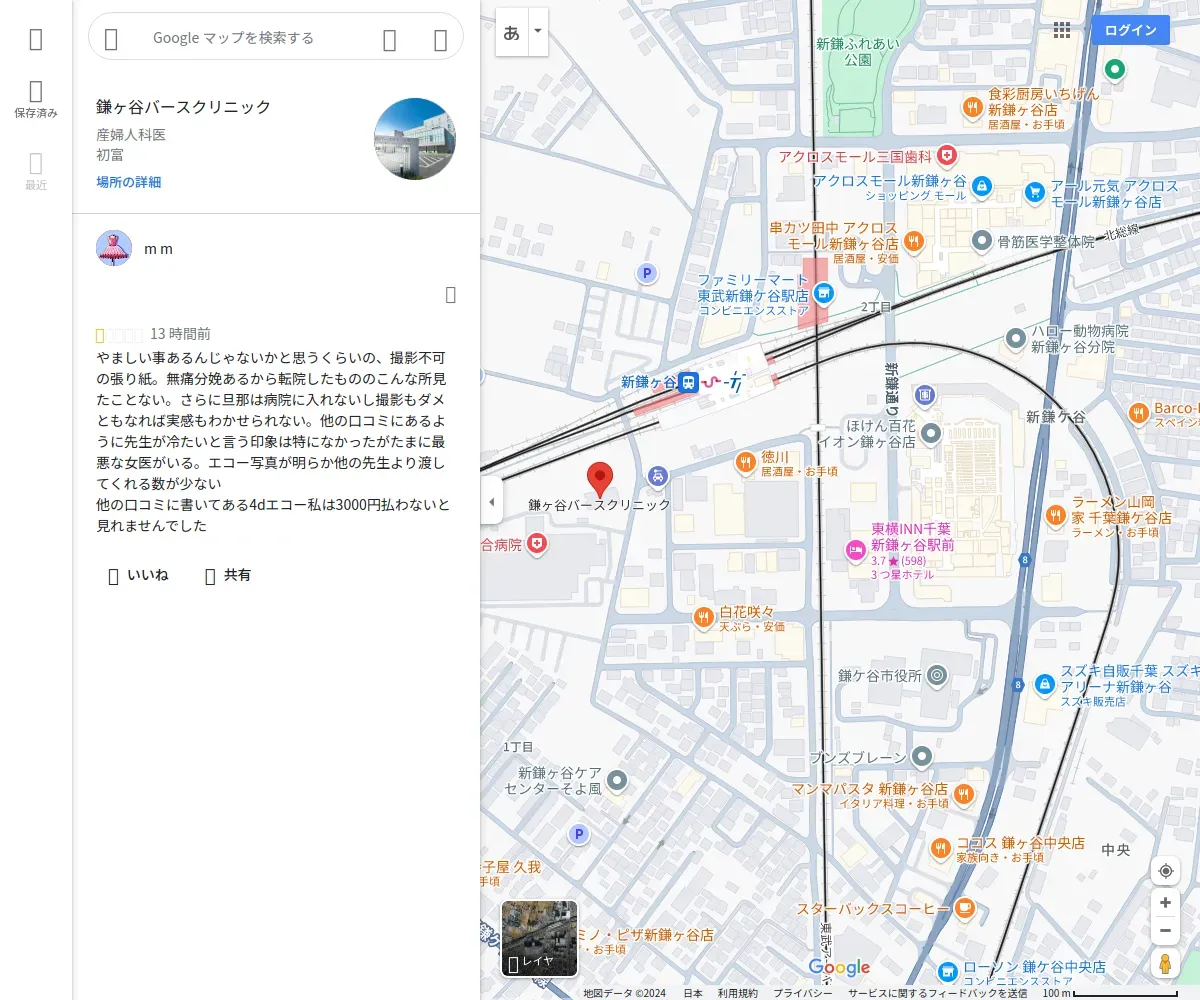
Task: Click inside the Google Maps search field
Action: (x=233, y=38)
